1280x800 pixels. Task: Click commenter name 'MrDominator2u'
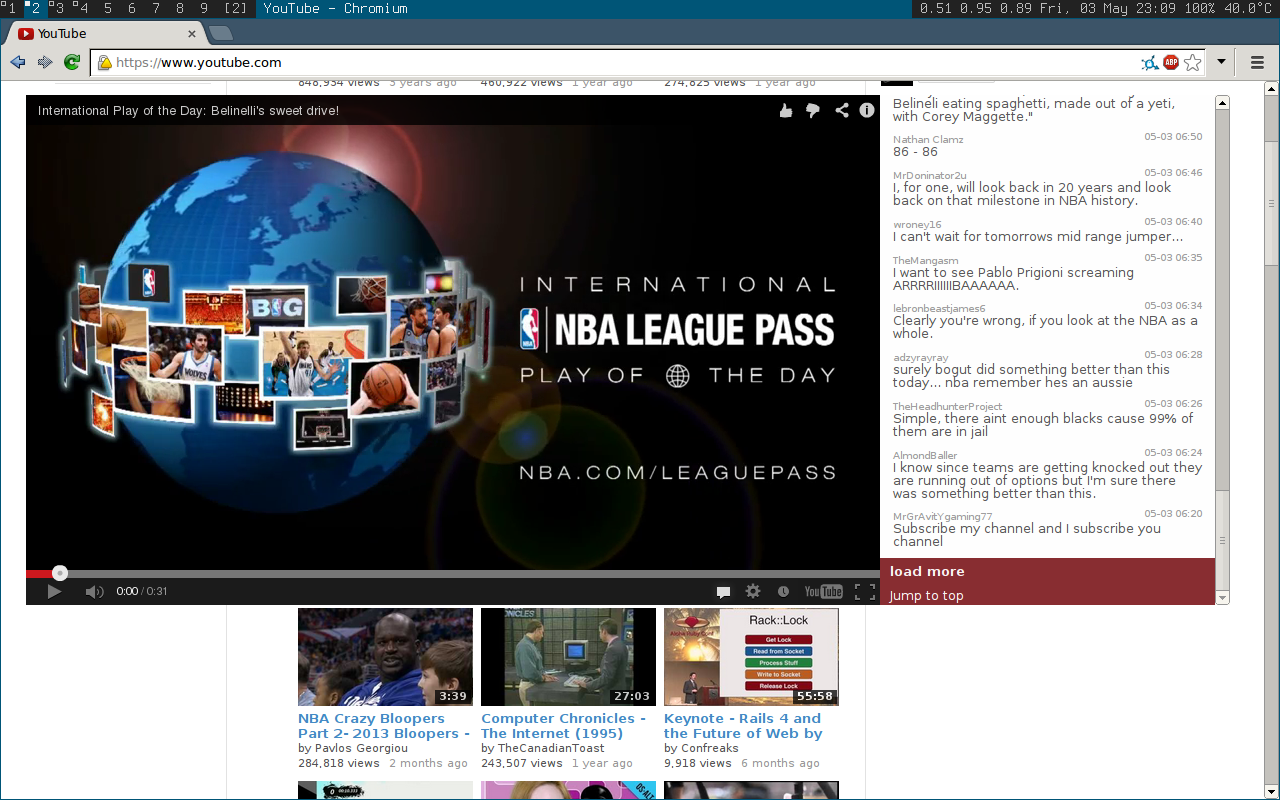point(930,176)
